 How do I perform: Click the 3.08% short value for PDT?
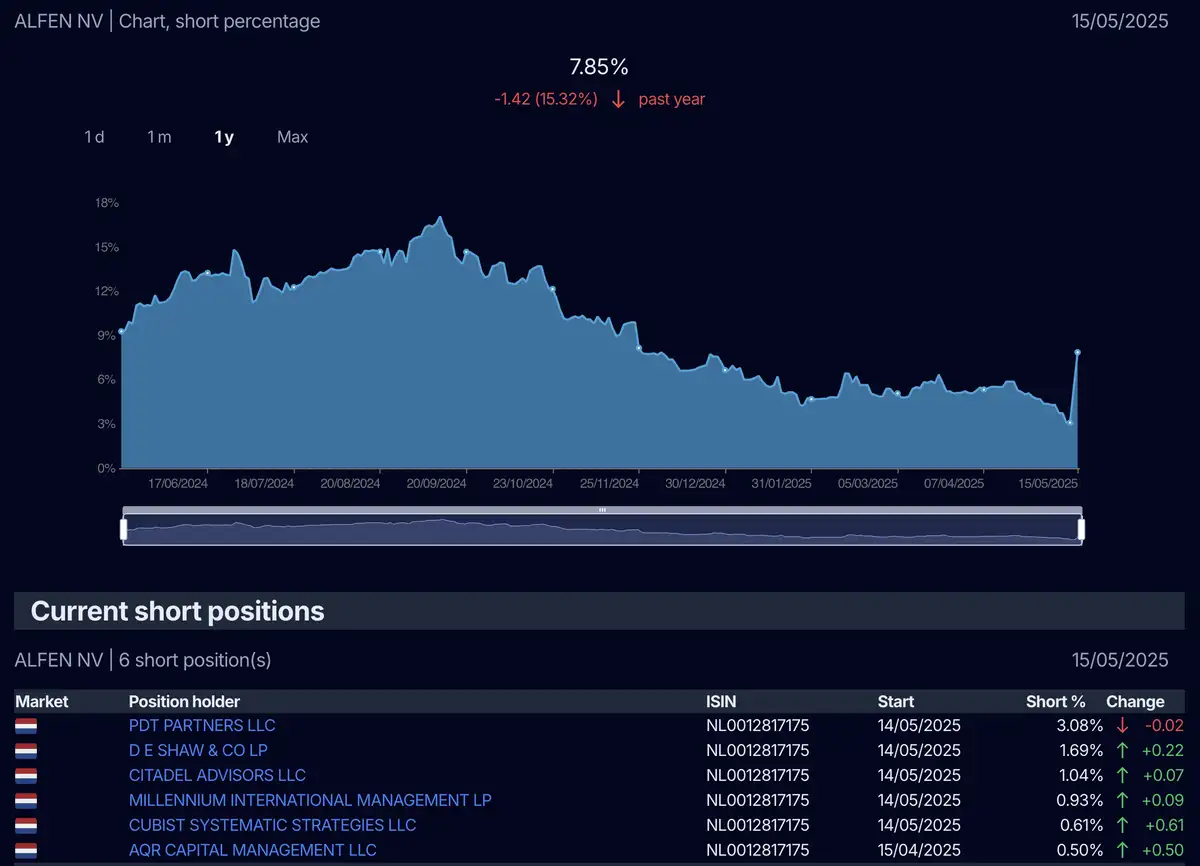1078,725
